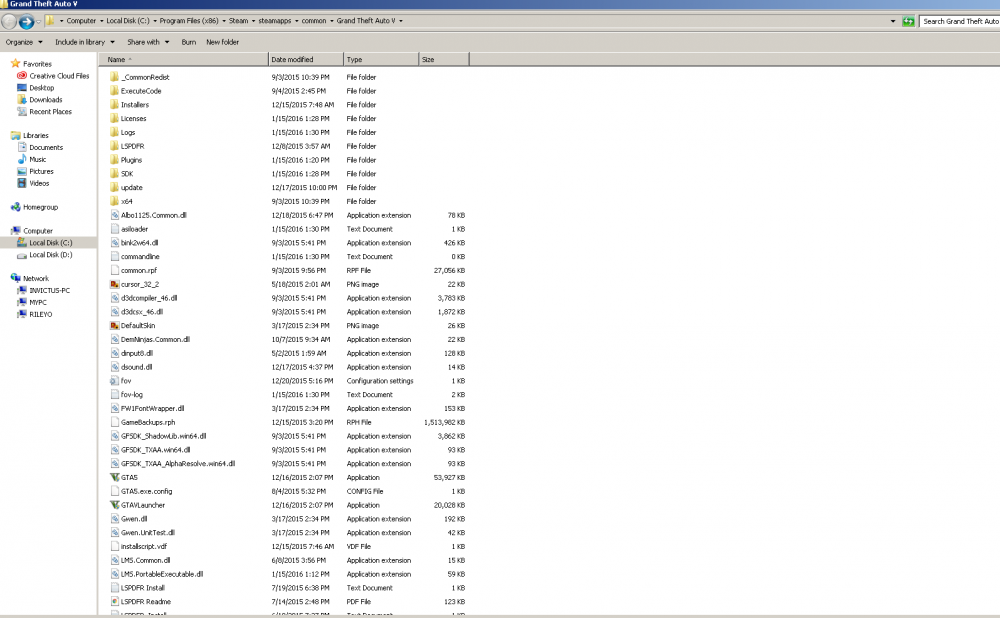Click the Burn toolbar item
1000x618 pixels.
coord(189,42)
